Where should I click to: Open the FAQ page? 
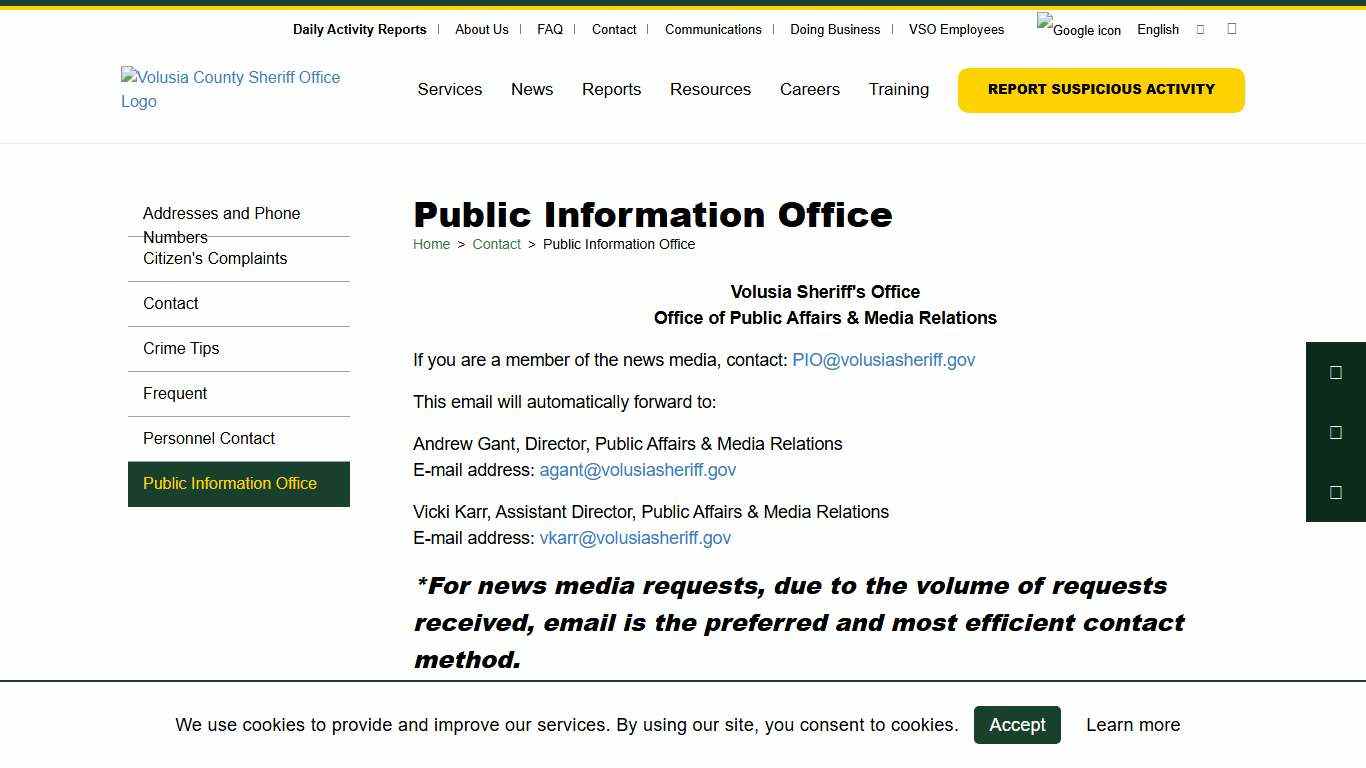click(550, 29)
